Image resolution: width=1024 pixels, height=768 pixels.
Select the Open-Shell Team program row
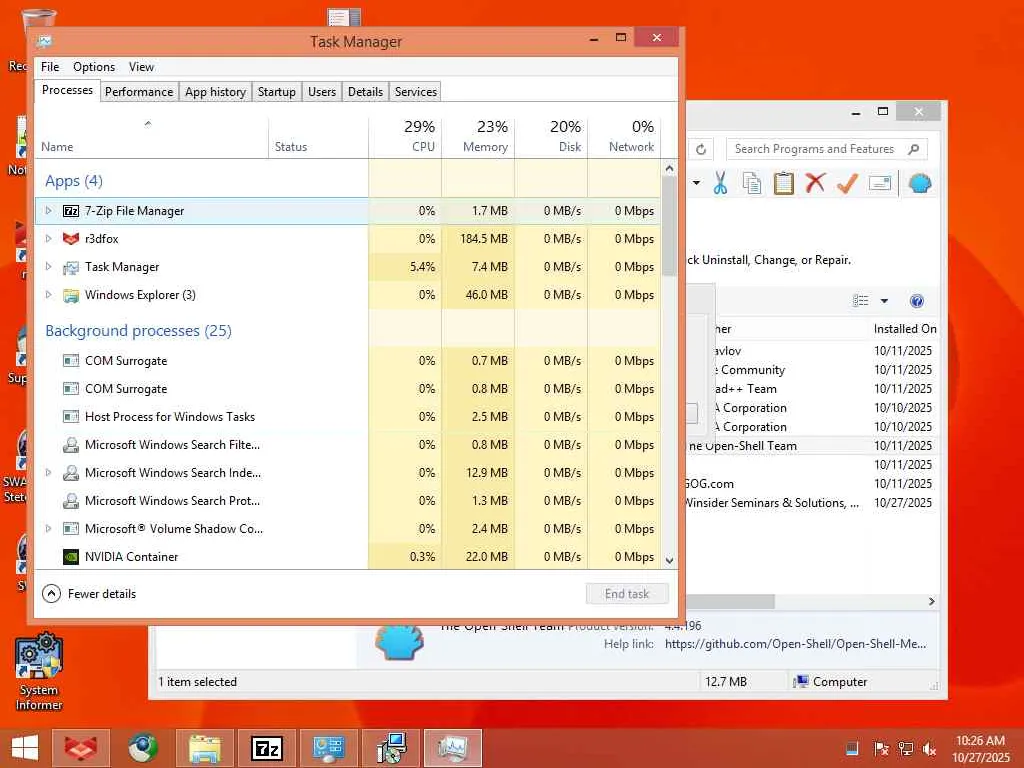click(812, 446)
